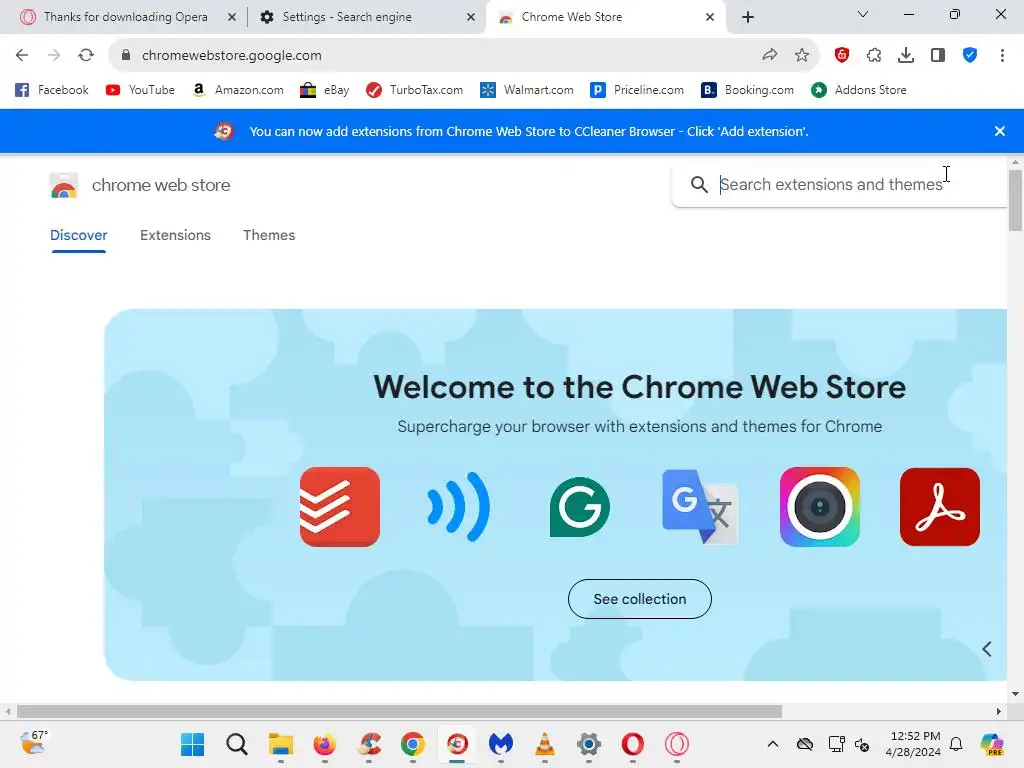This screenshot has width=1024, height=768.
Task: Open the red shield adblock extension
Action: pyautogui.click(x=842, y=56)
